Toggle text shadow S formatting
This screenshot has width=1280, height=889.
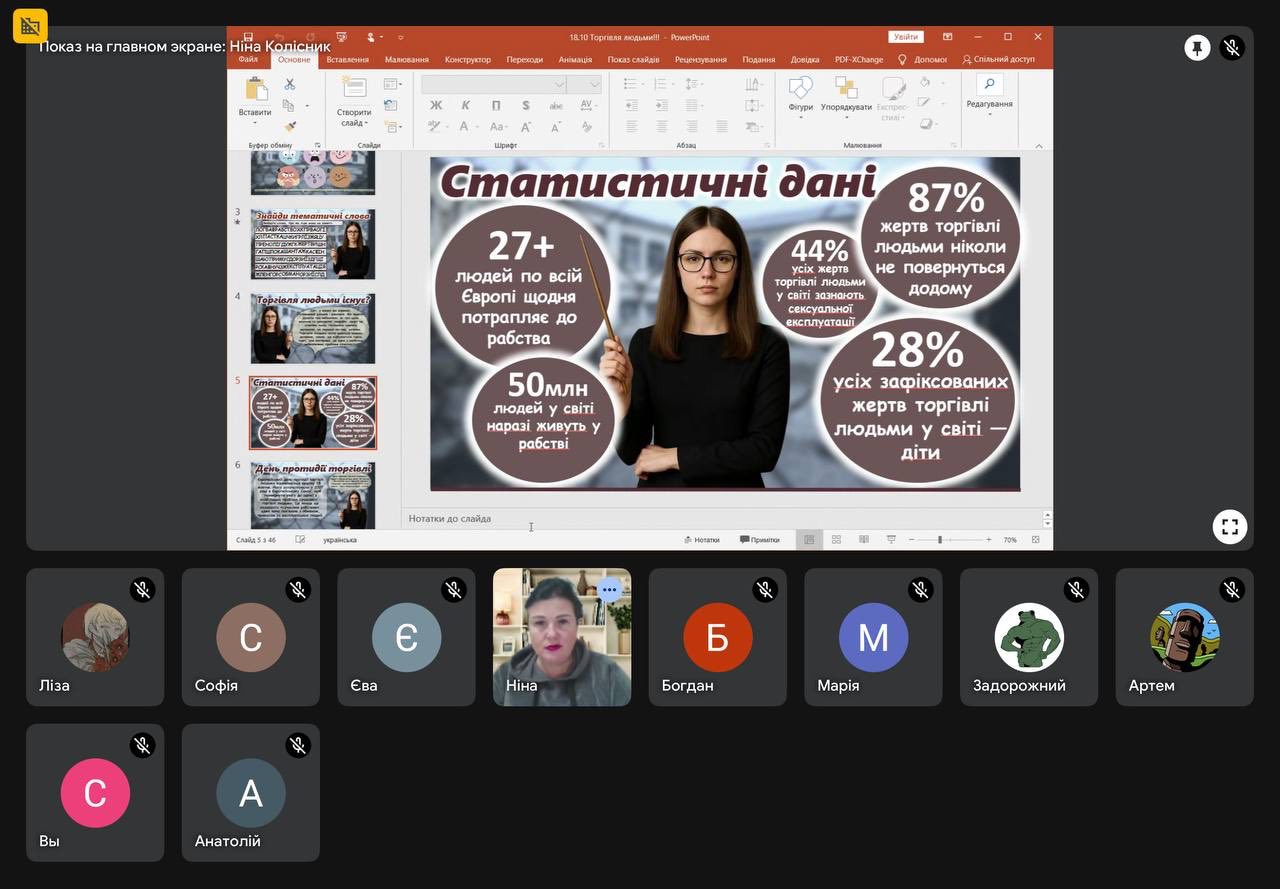pyautogui.click(x=526, y=105)
